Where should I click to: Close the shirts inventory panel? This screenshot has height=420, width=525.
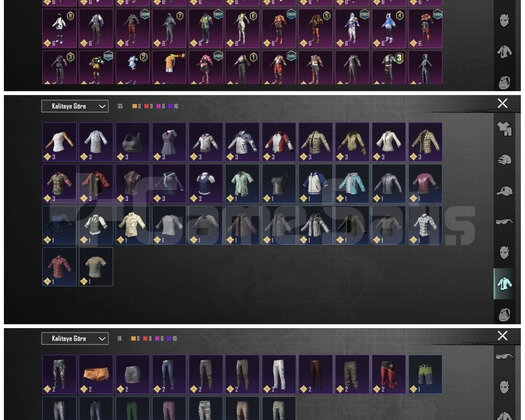pos(502,103)
